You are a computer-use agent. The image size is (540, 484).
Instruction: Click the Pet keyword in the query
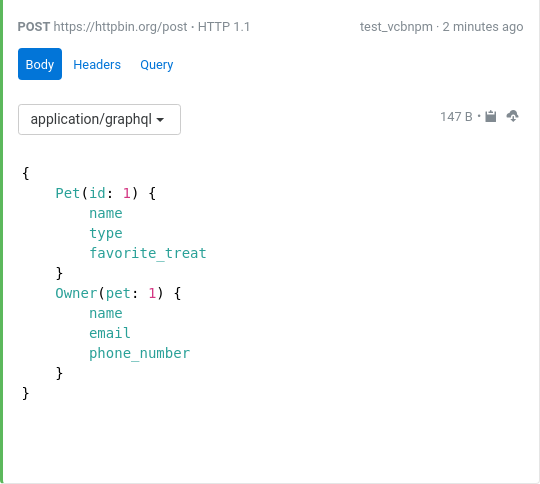[68, 193]
